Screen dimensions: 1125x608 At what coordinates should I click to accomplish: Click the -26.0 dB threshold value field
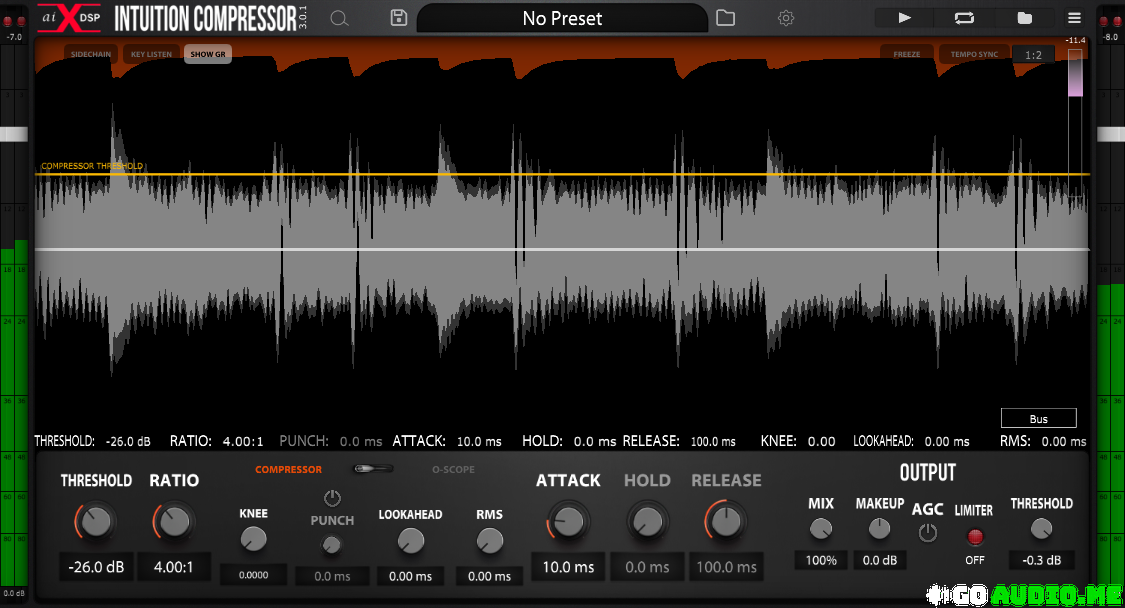[x=96, y=567]
